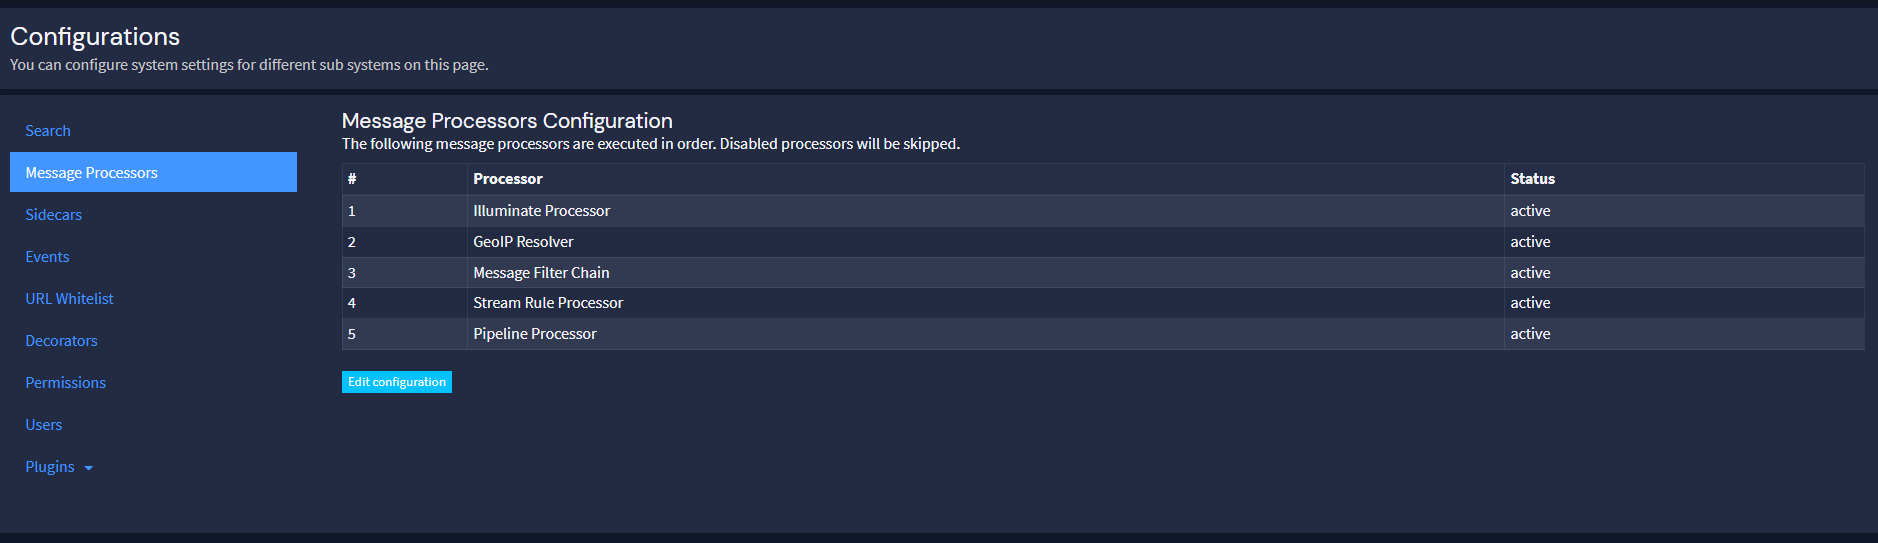Go to the Sidecars configuration

pyautogui.click(x=54, y=215)
